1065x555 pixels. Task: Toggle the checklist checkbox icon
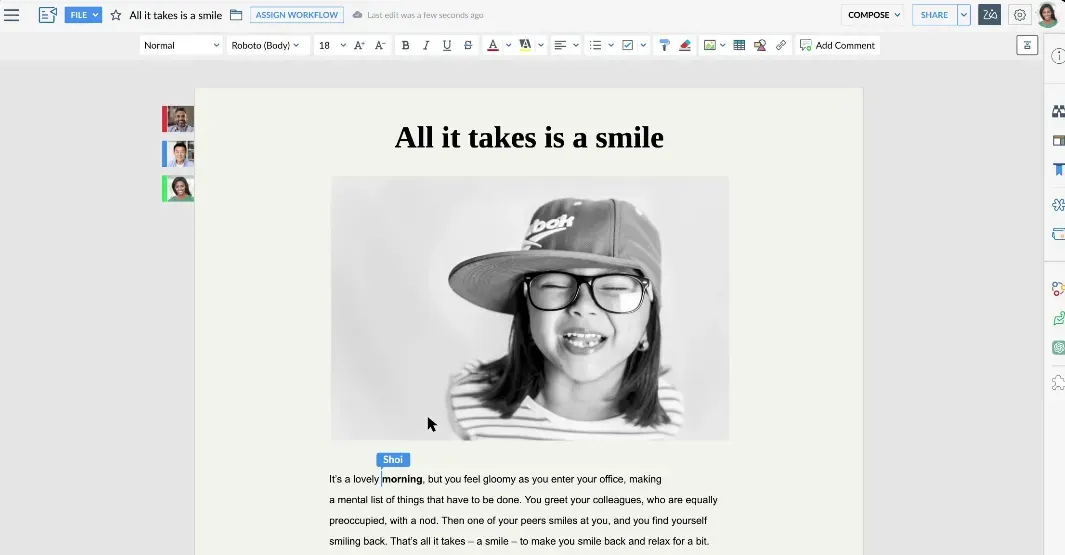coord(627,45)
